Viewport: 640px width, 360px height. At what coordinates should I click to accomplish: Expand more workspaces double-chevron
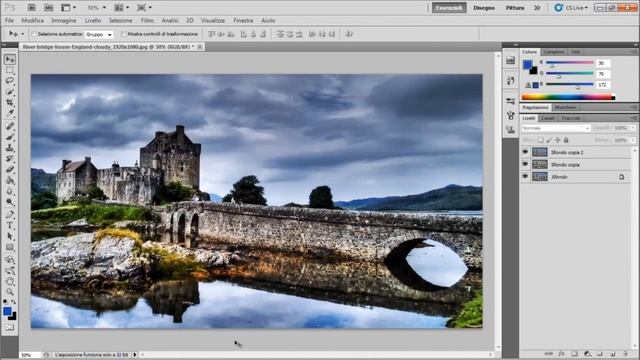click(x=537, y=8)
